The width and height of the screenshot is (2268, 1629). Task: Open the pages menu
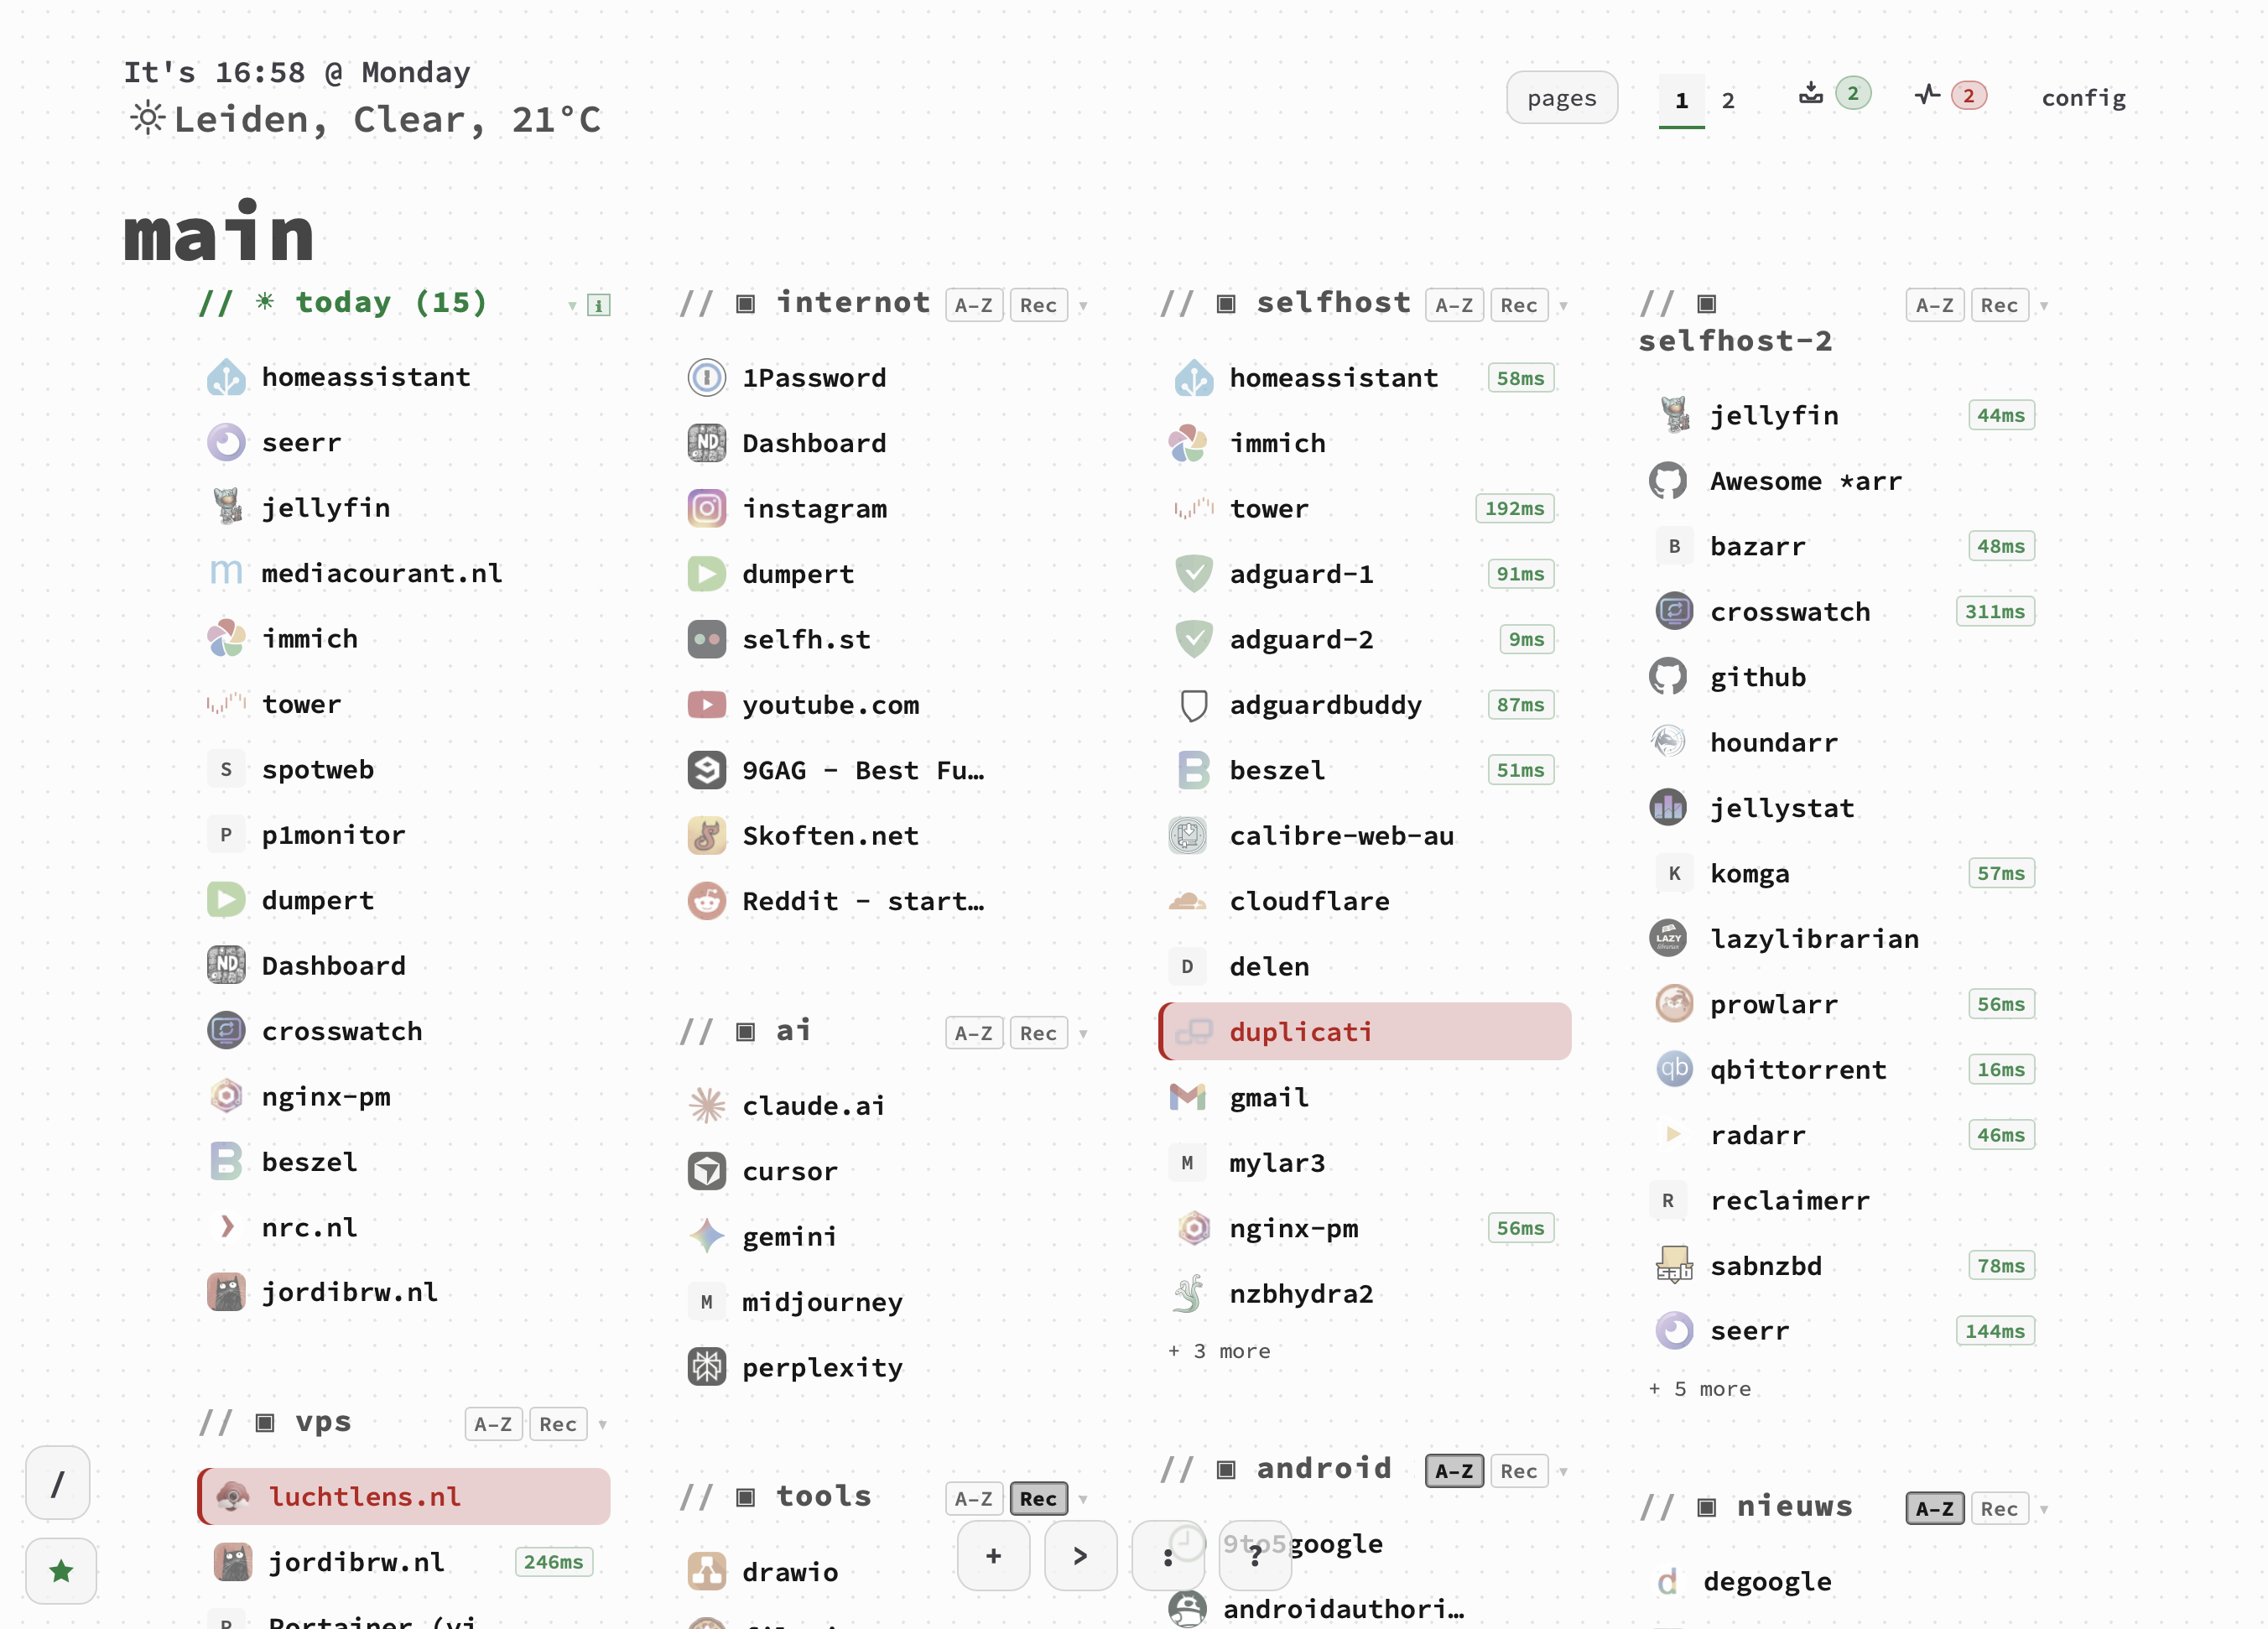1562,98
